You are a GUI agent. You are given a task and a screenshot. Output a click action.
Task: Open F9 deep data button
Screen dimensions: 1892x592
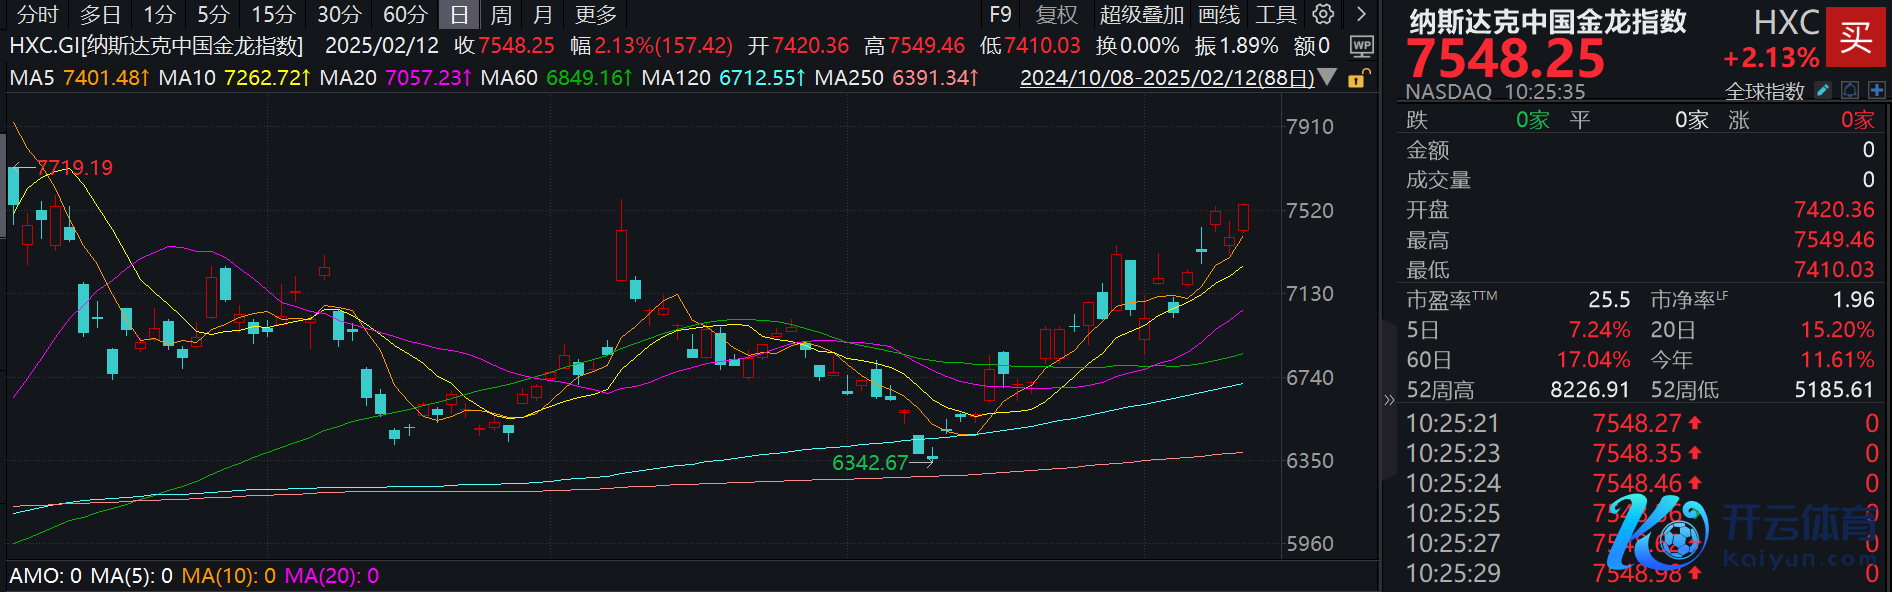point(1000,15)
